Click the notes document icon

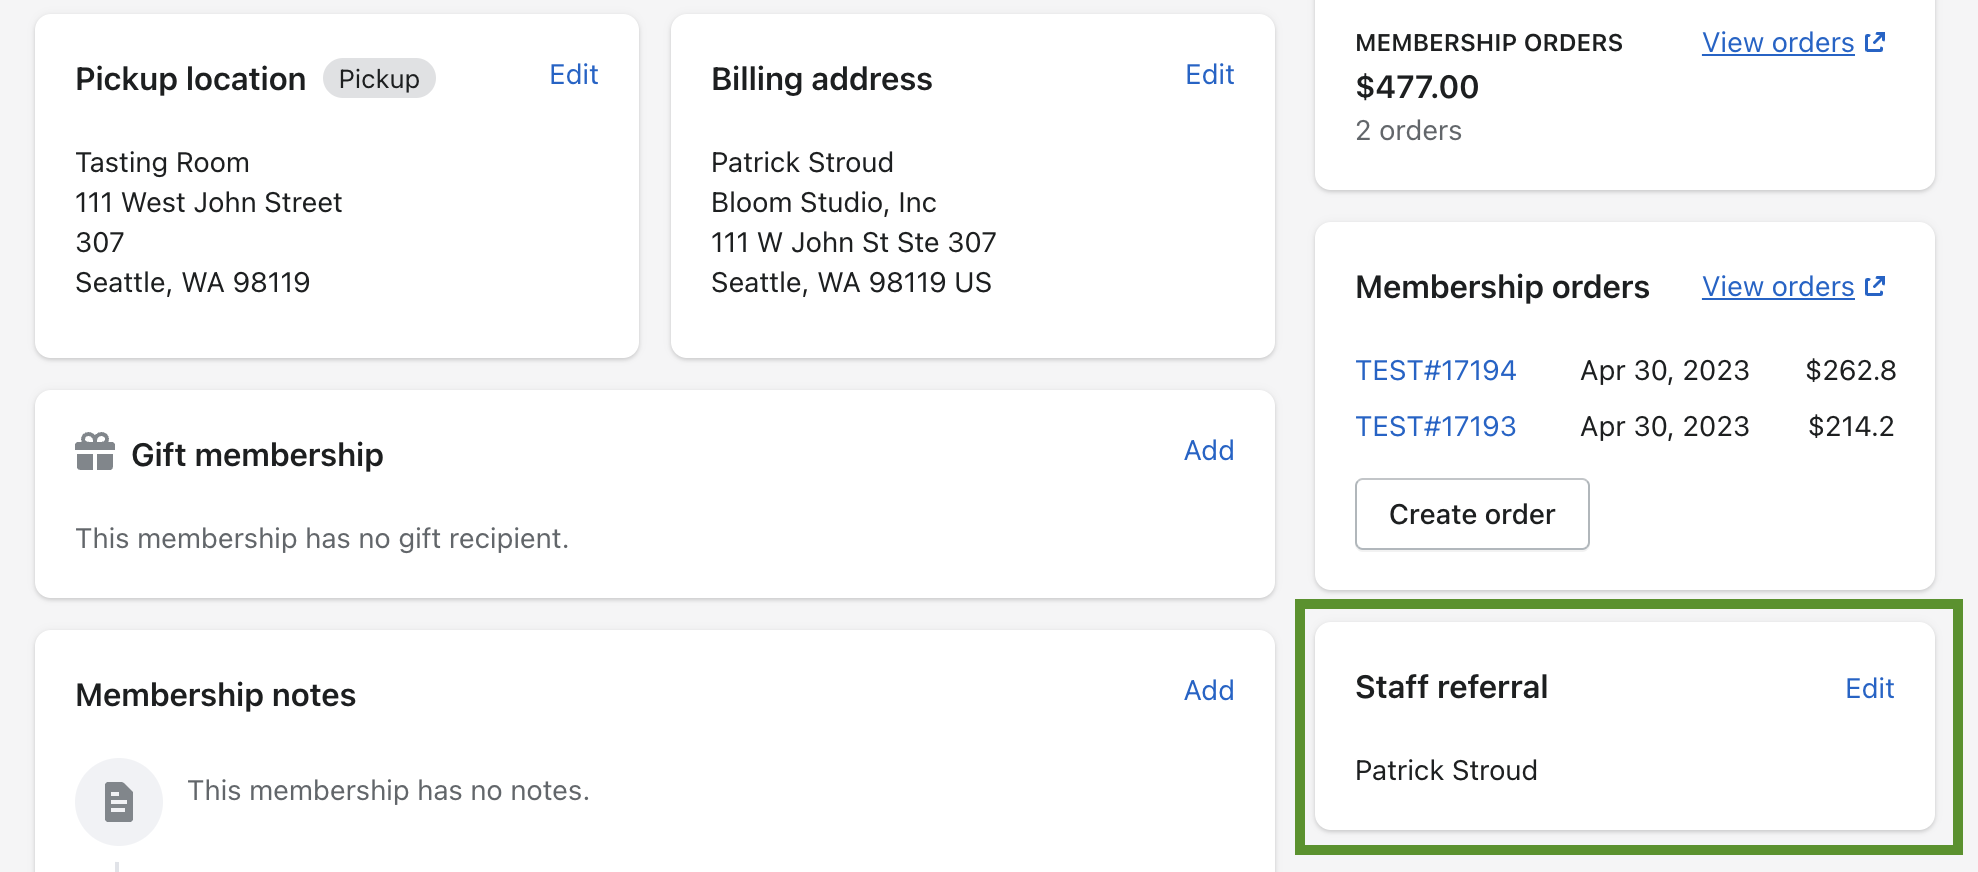click(x=119, y=802)
